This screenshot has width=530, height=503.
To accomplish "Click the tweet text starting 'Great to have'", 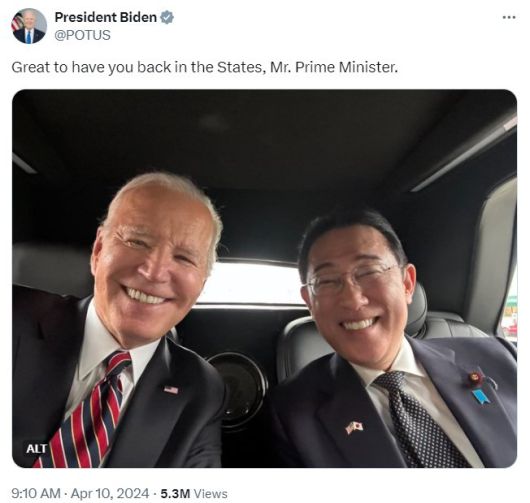I will (205, 67).
